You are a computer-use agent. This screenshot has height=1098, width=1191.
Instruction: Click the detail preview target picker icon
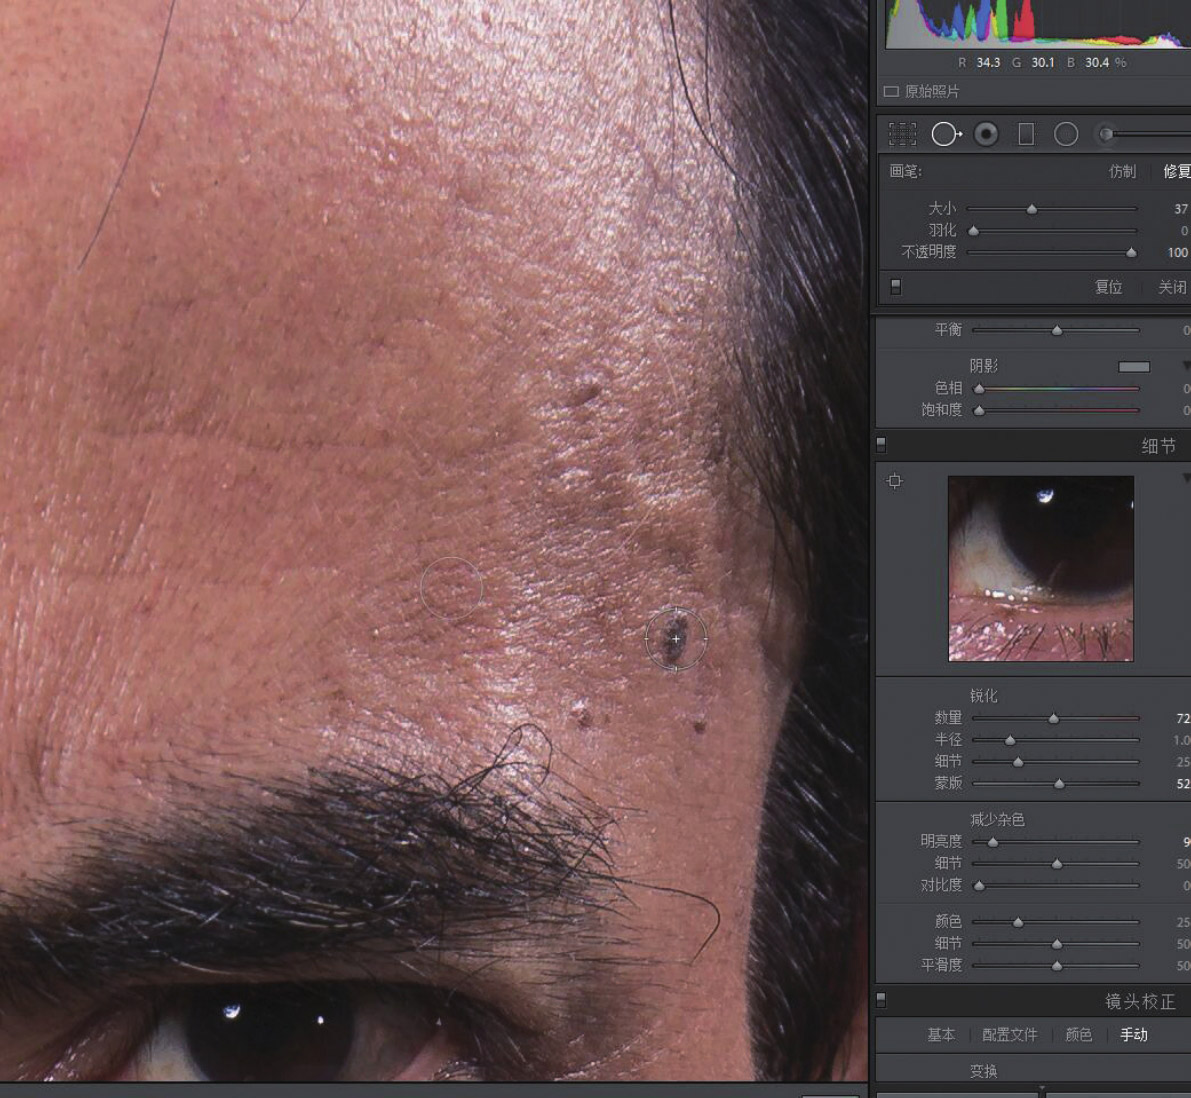pyautogui.click(x=894, y=481)
